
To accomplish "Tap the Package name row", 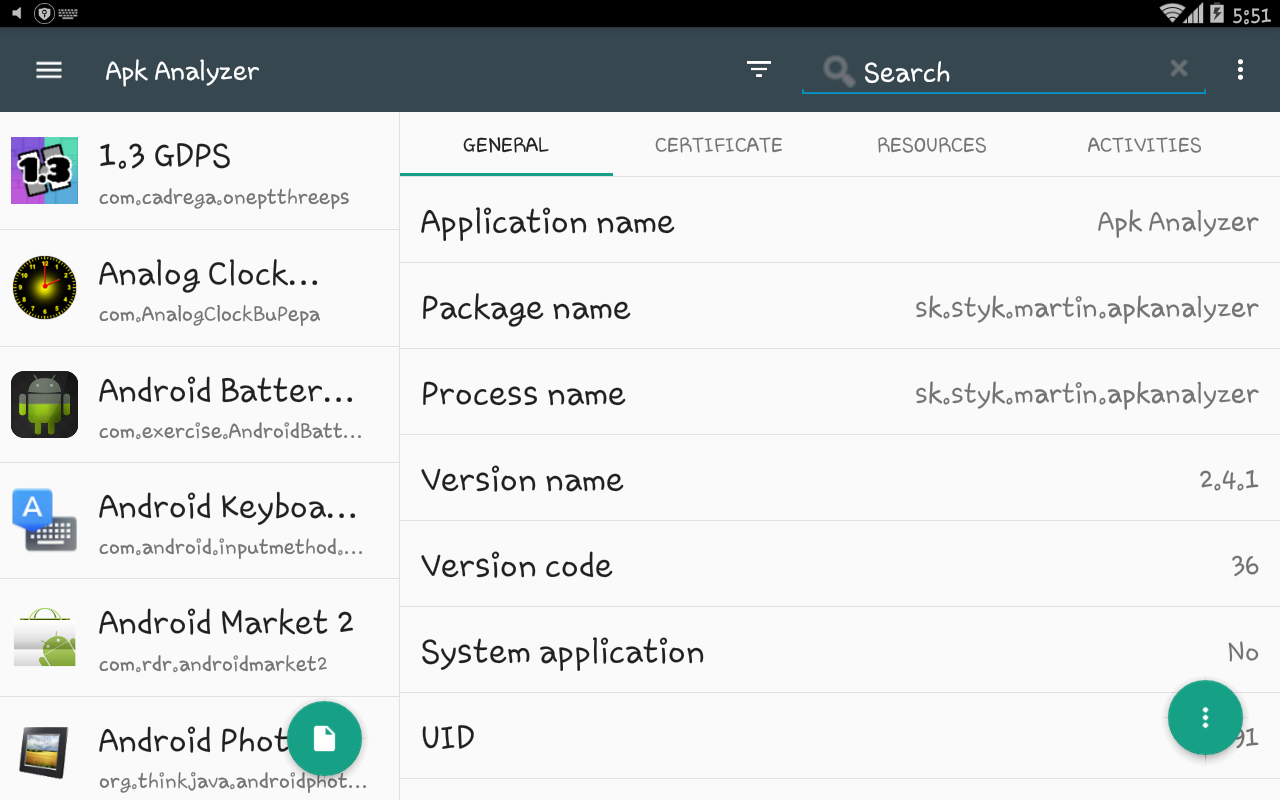I will click(839, 307).
